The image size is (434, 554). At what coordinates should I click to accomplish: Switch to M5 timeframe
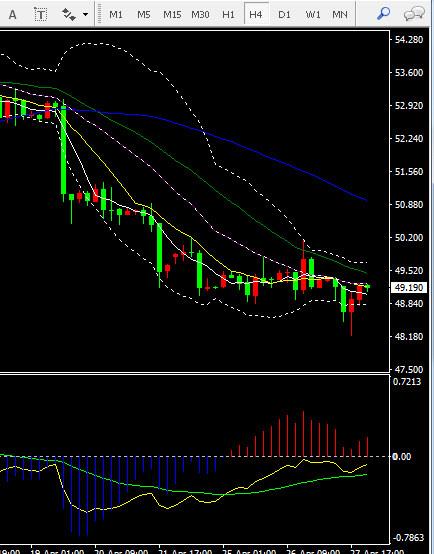pos(143,14)
